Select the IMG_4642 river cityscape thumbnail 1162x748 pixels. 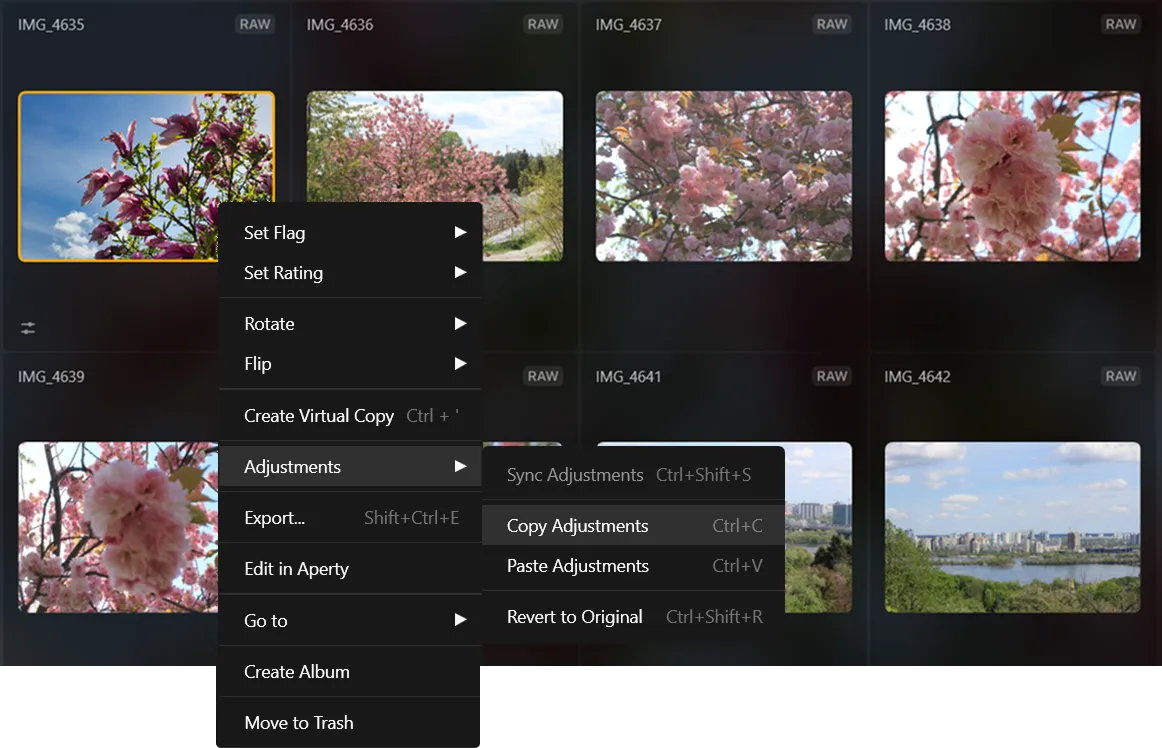tap(1012, 527)
